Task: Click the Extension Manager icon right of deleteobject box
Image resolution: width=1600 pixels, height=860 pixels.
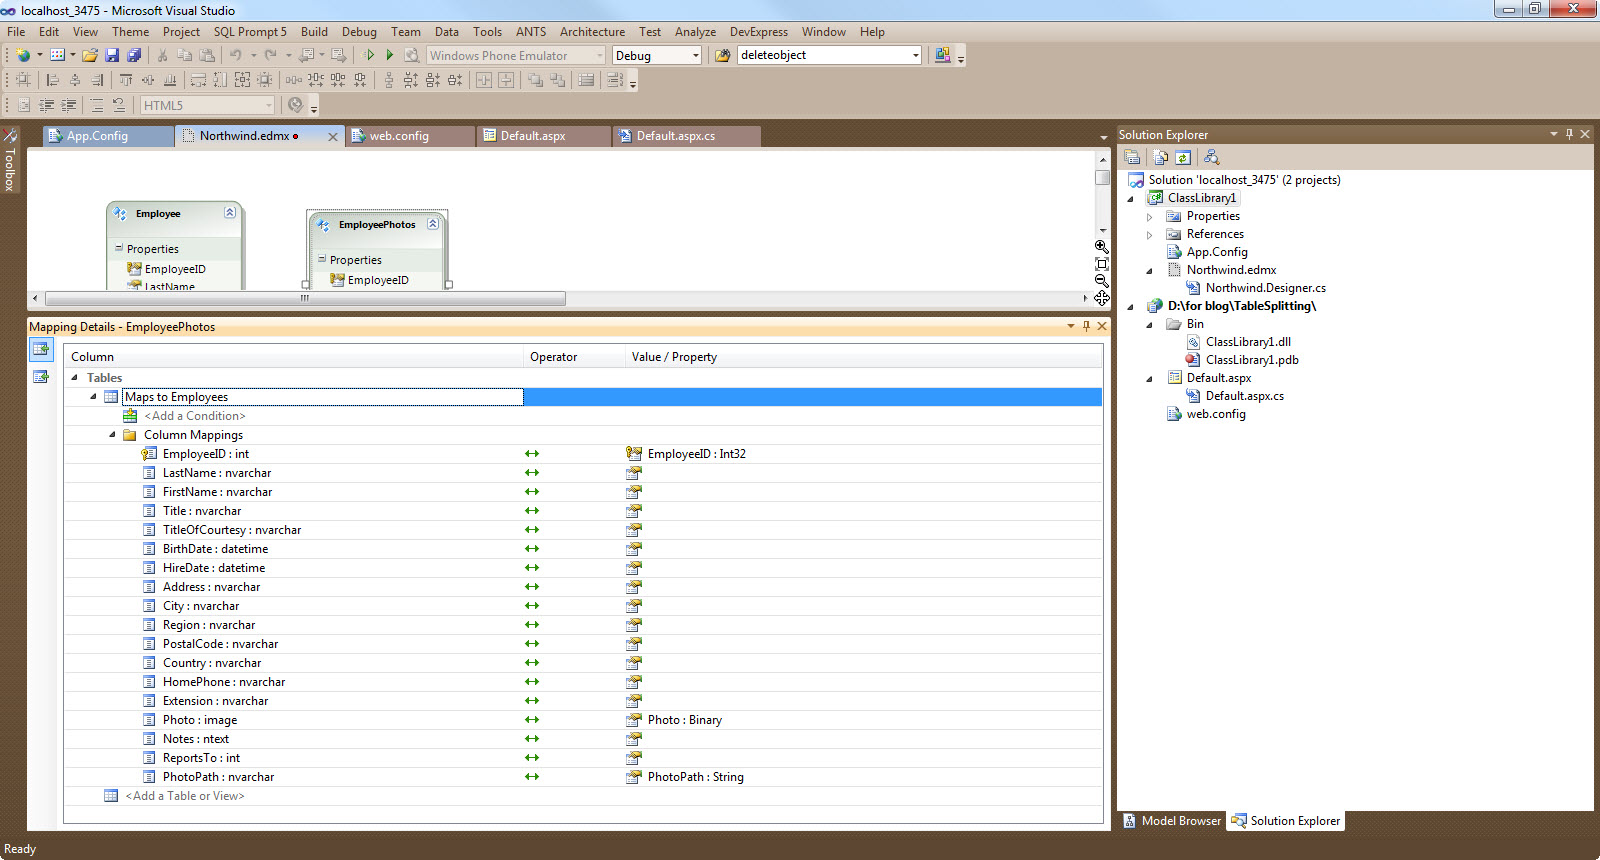Action: (942, 55)
